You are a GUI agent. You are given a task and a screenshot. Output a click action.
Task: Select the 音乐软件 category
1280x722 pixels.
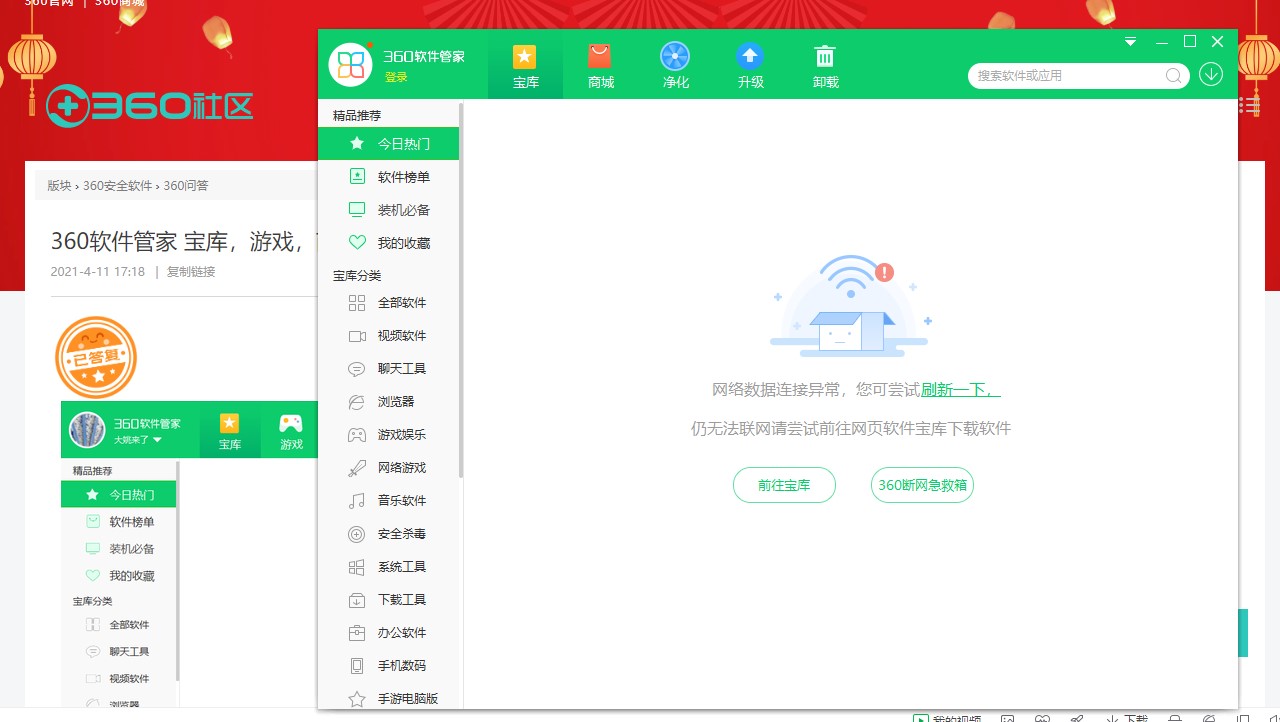pyautogui.click(x=388, y=500)
